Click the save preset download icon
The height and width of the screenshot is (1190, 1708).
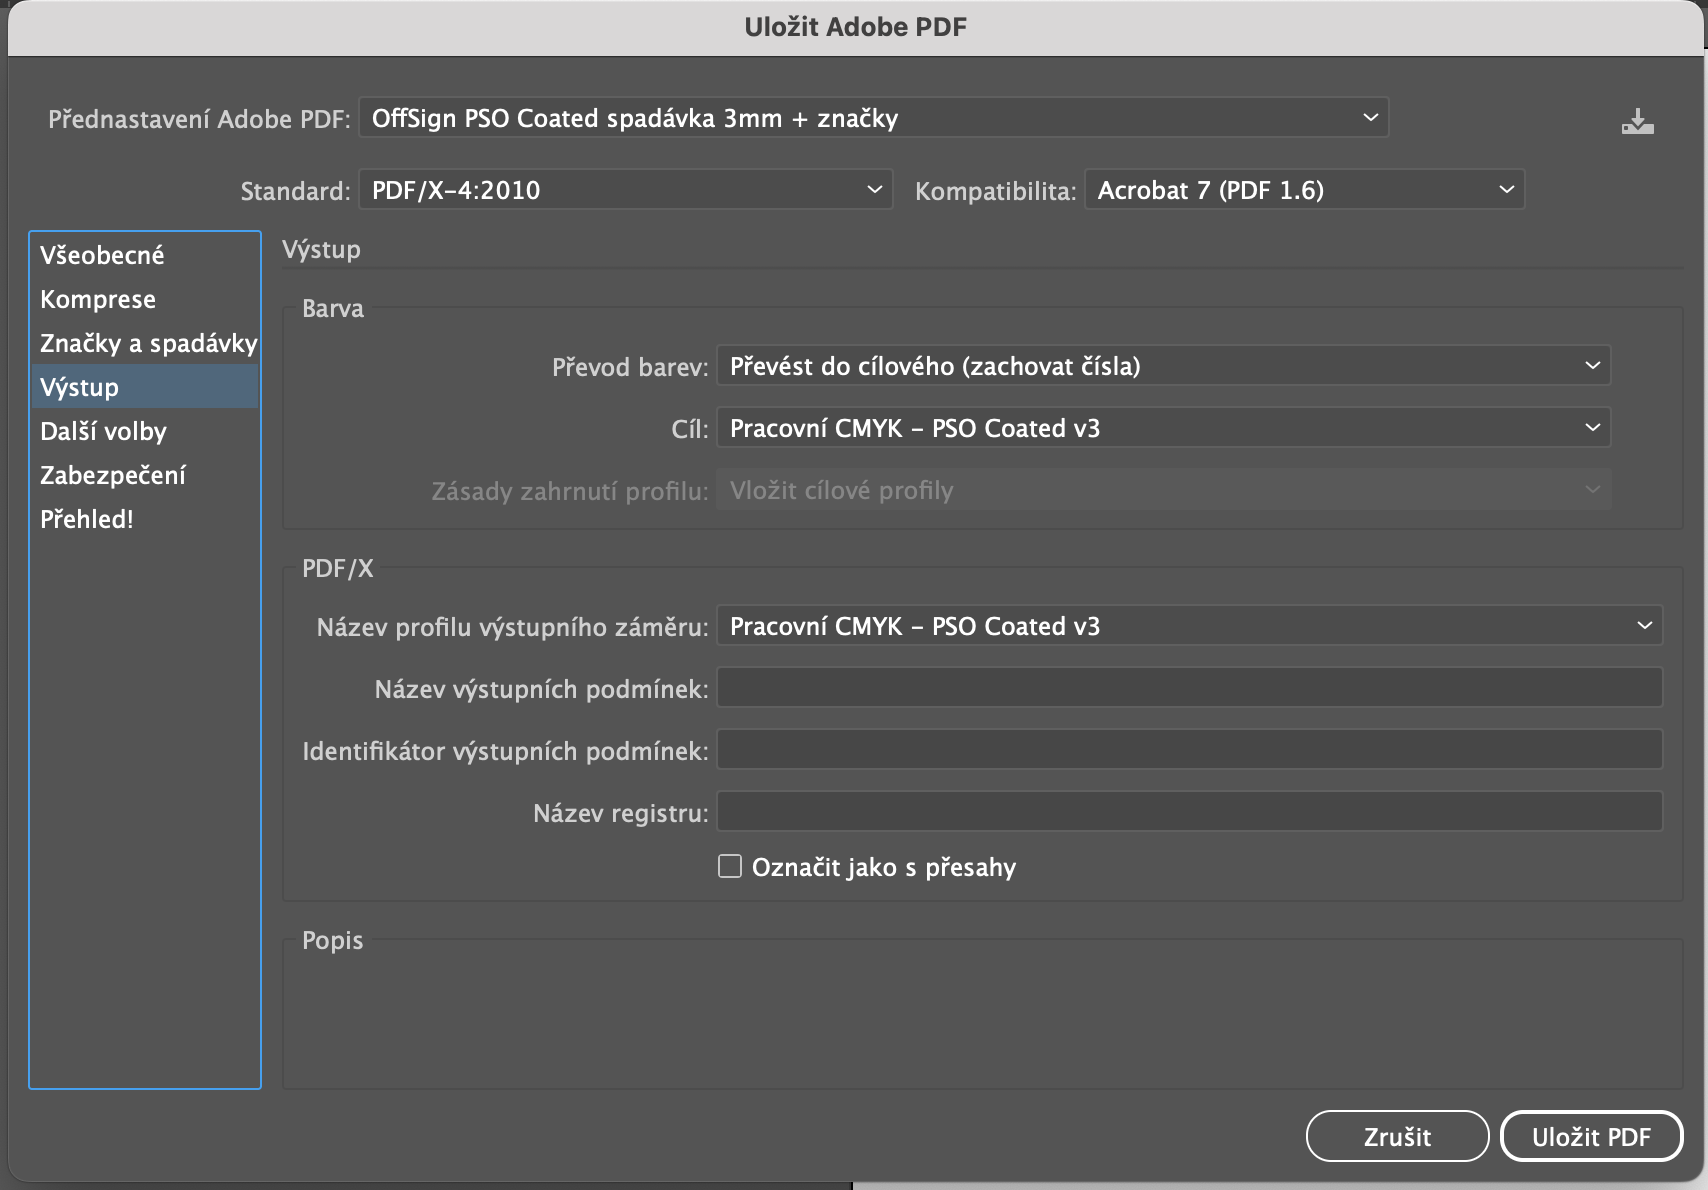click(x=1637, y=122)
